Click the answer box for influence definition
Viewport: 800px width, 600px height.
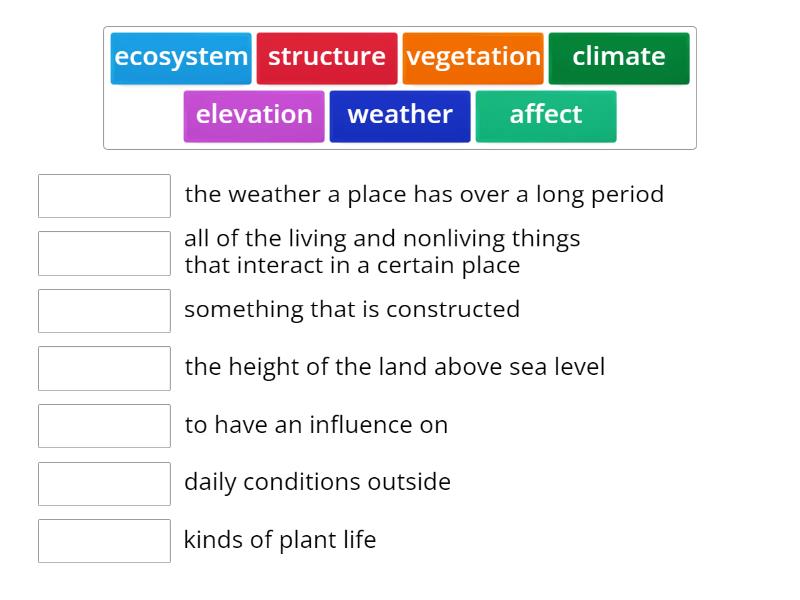104,425
